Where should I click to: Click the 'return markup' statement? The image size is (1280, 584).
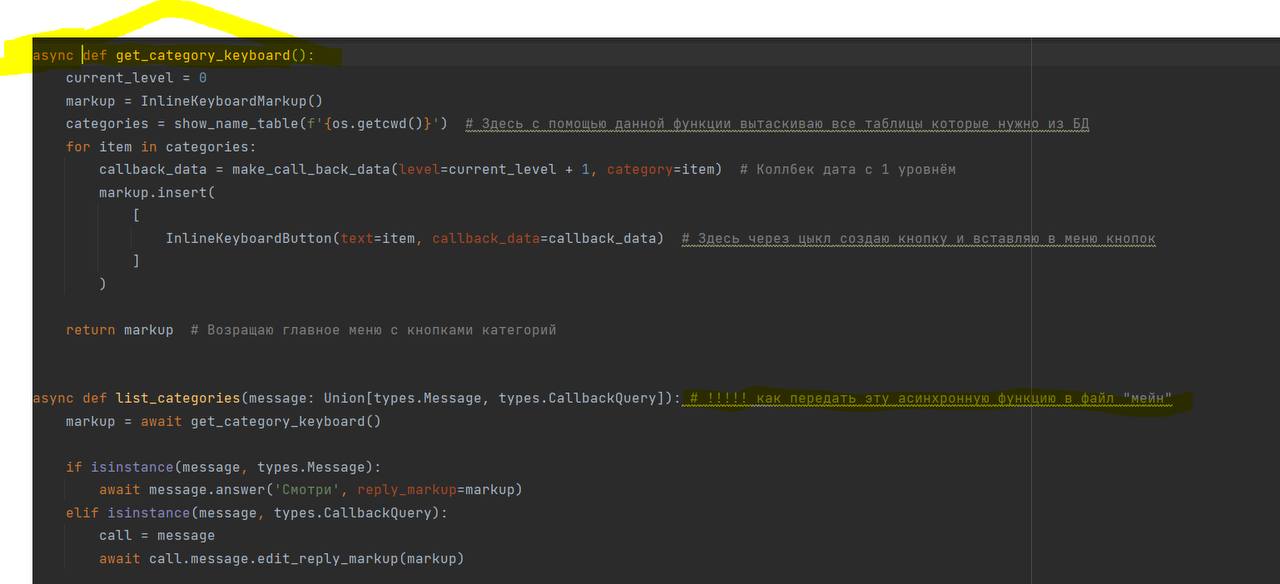(x=119, y=329)
